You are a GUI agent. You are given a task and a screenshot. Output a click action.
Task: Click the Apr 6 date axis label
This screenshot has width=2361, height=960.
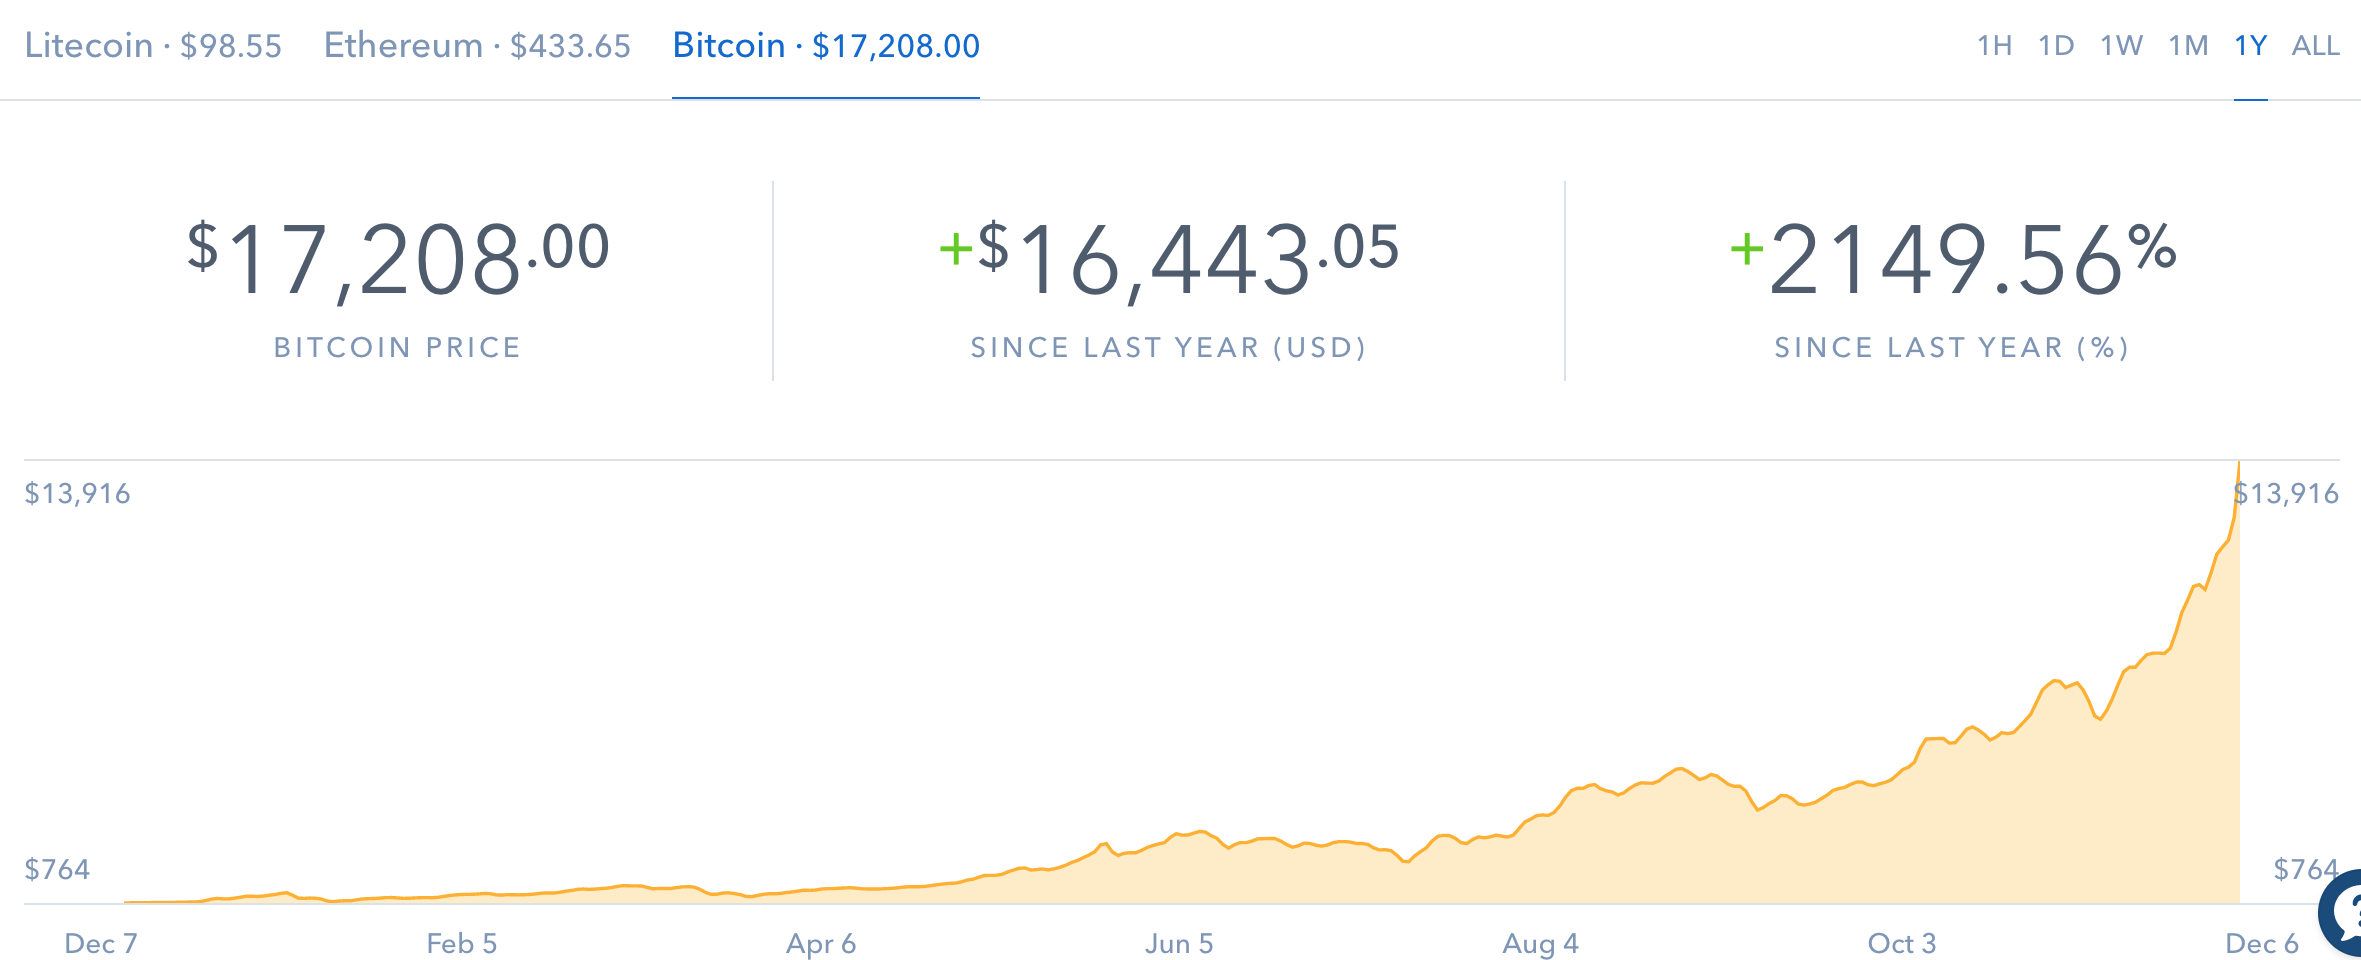coord(821,943)
